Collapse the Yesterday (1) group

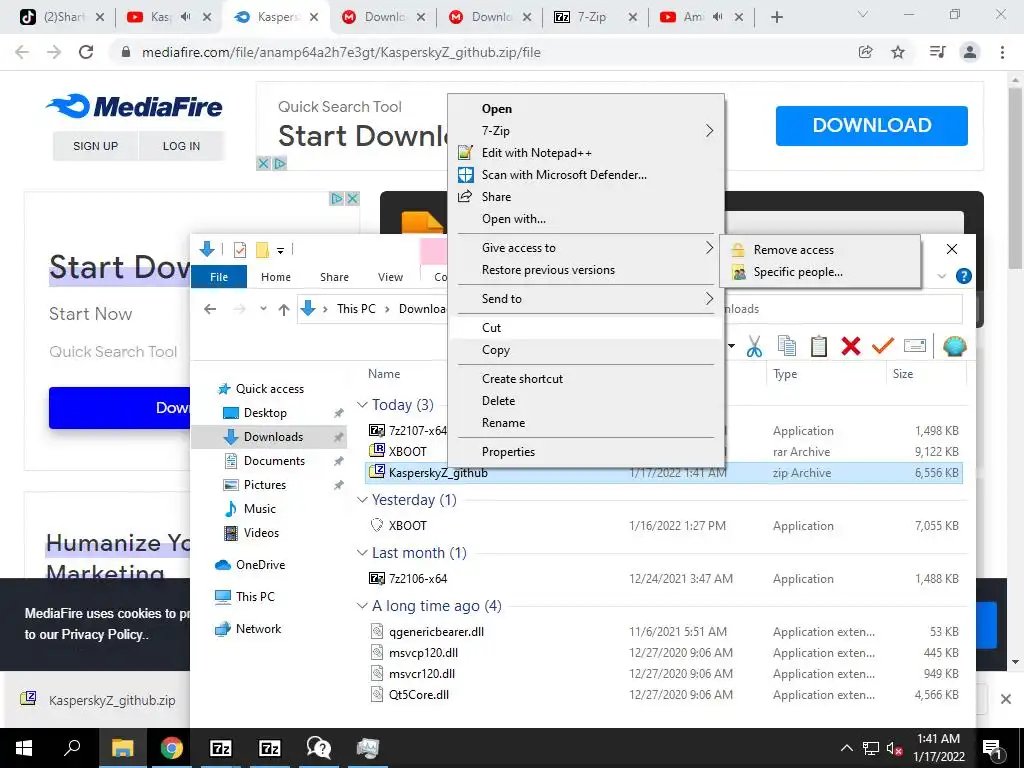[362, 500]
